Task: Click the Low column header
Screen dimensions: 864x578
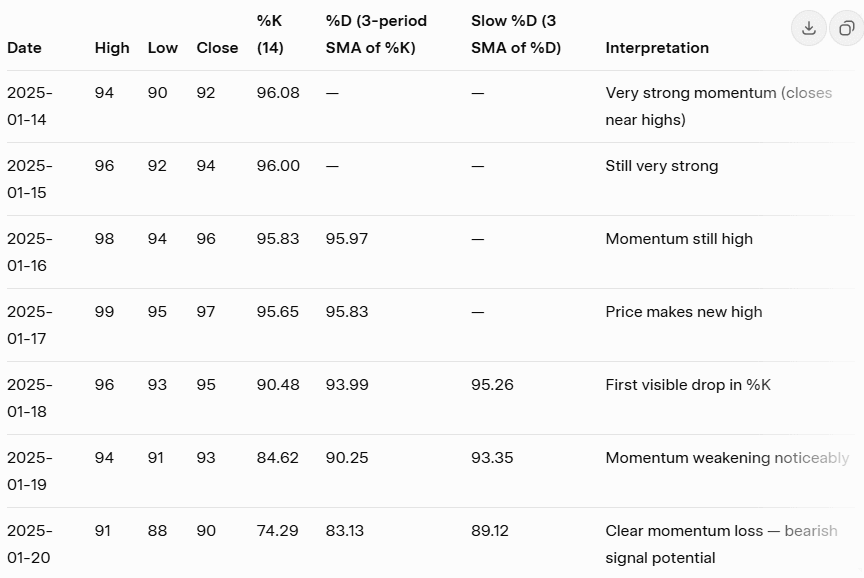Action: click(162, 48)
